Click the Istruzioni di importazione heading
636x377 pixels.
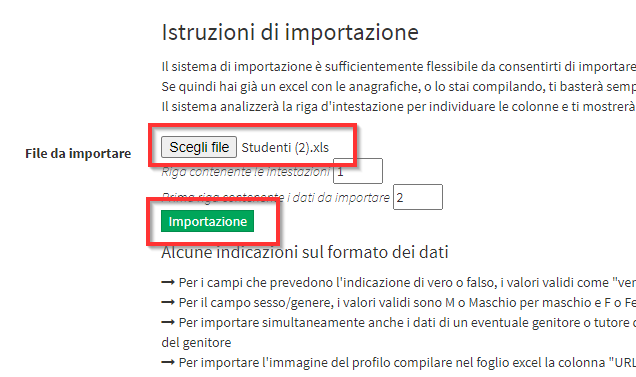coord(290,32)
